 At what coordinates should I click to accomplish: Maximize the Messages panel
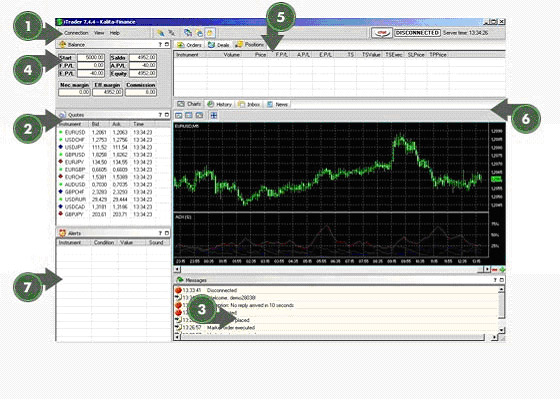tap(502, 280)
